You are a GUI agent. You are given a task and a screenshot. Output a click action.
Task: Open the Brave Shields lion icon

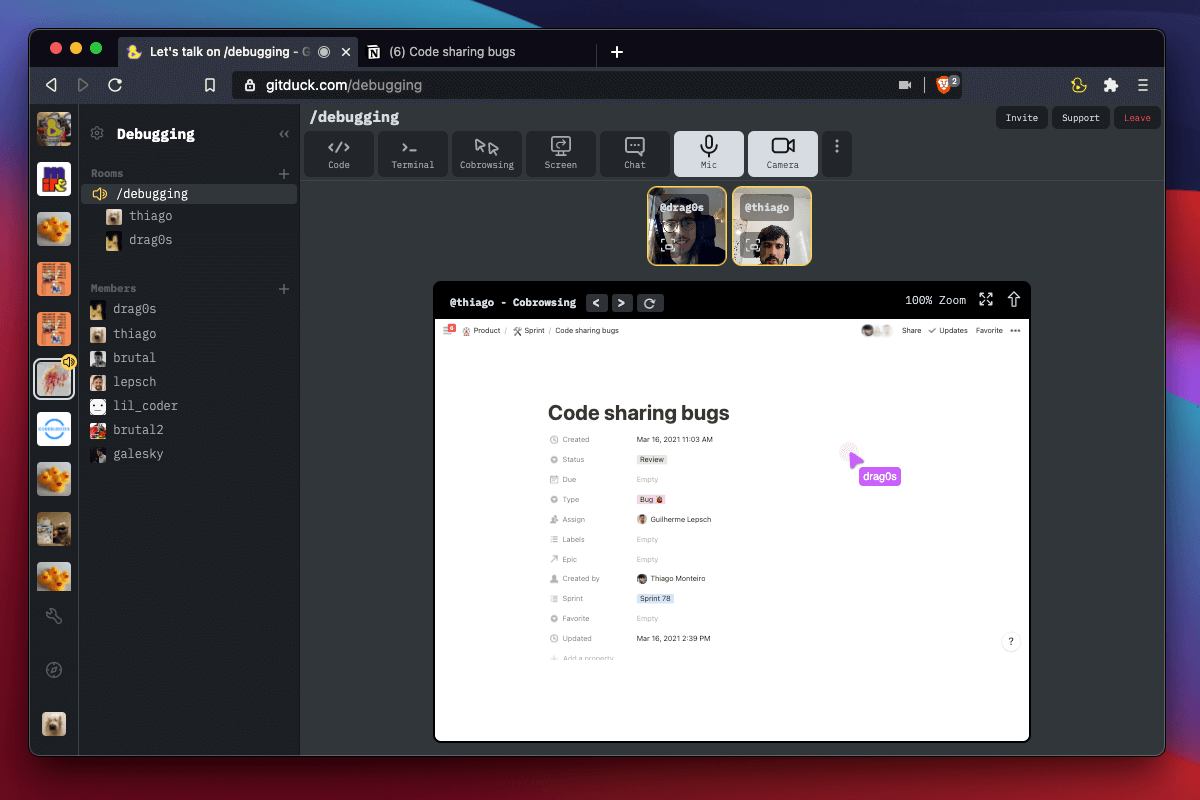coord(943,85)
